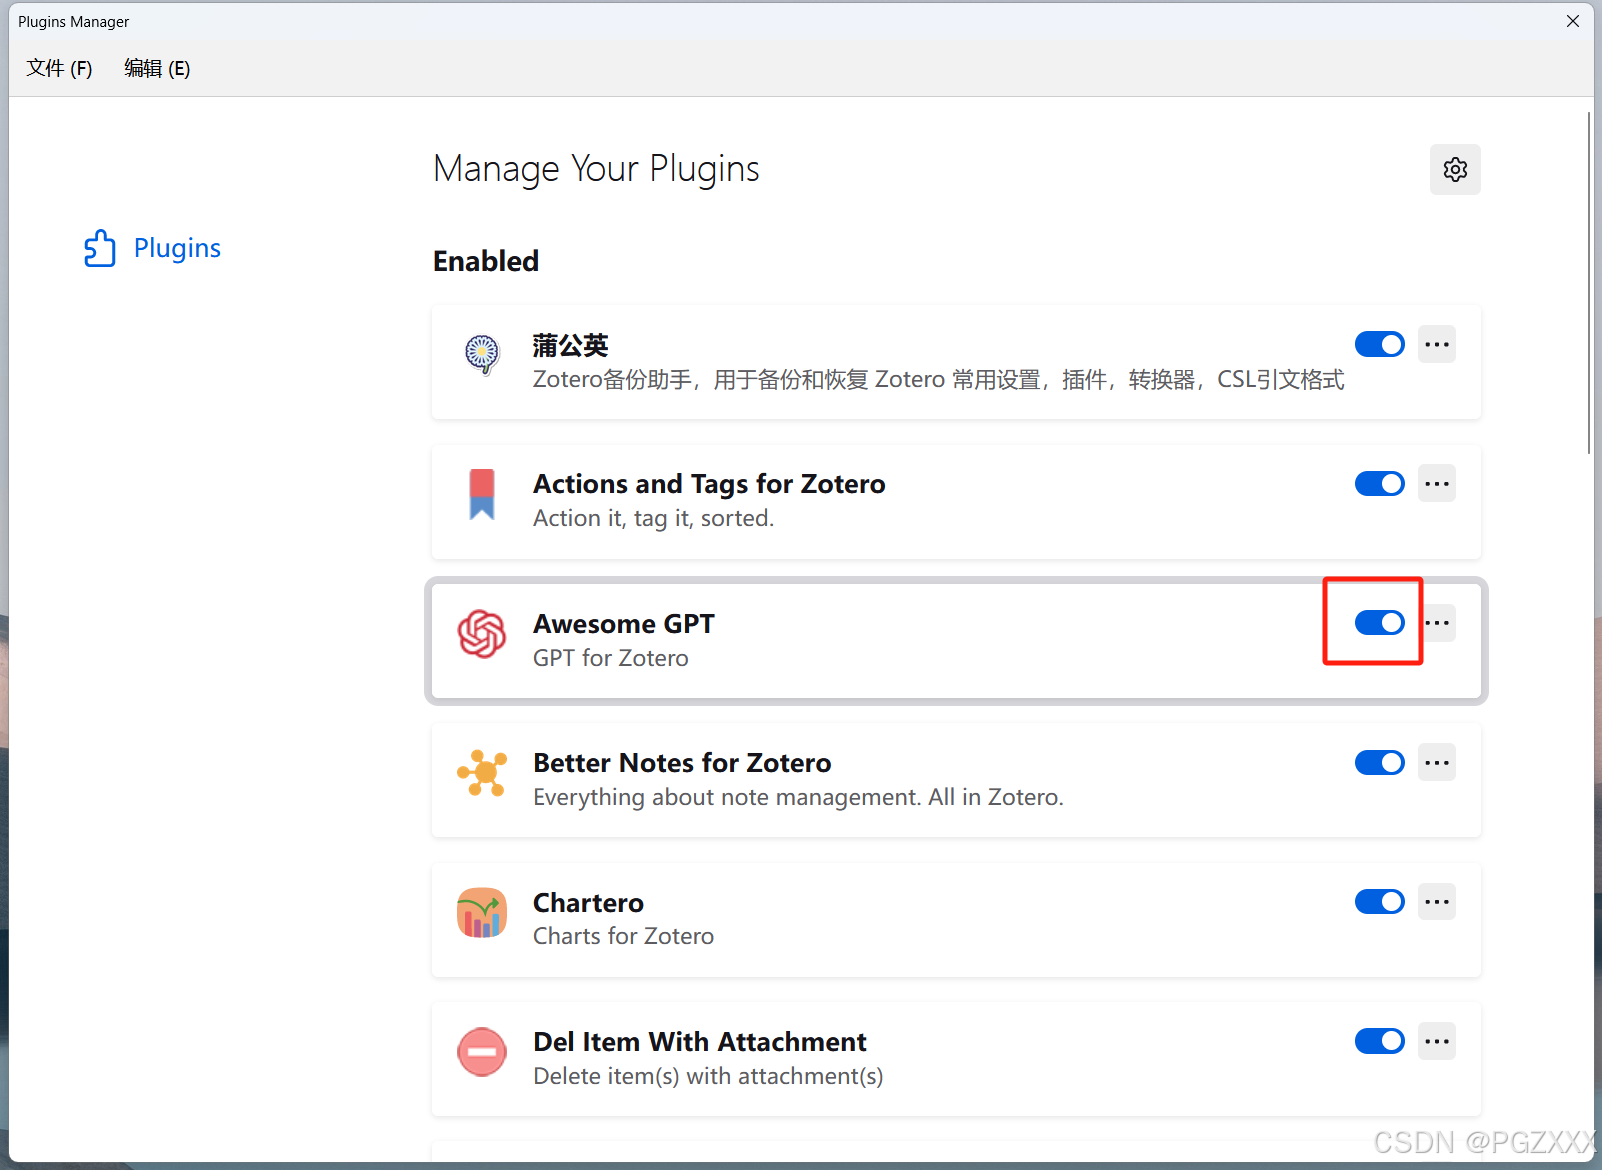Click the Better Notes orange node icon
Screen dimensions: 1602x1170
click(482, 773)
